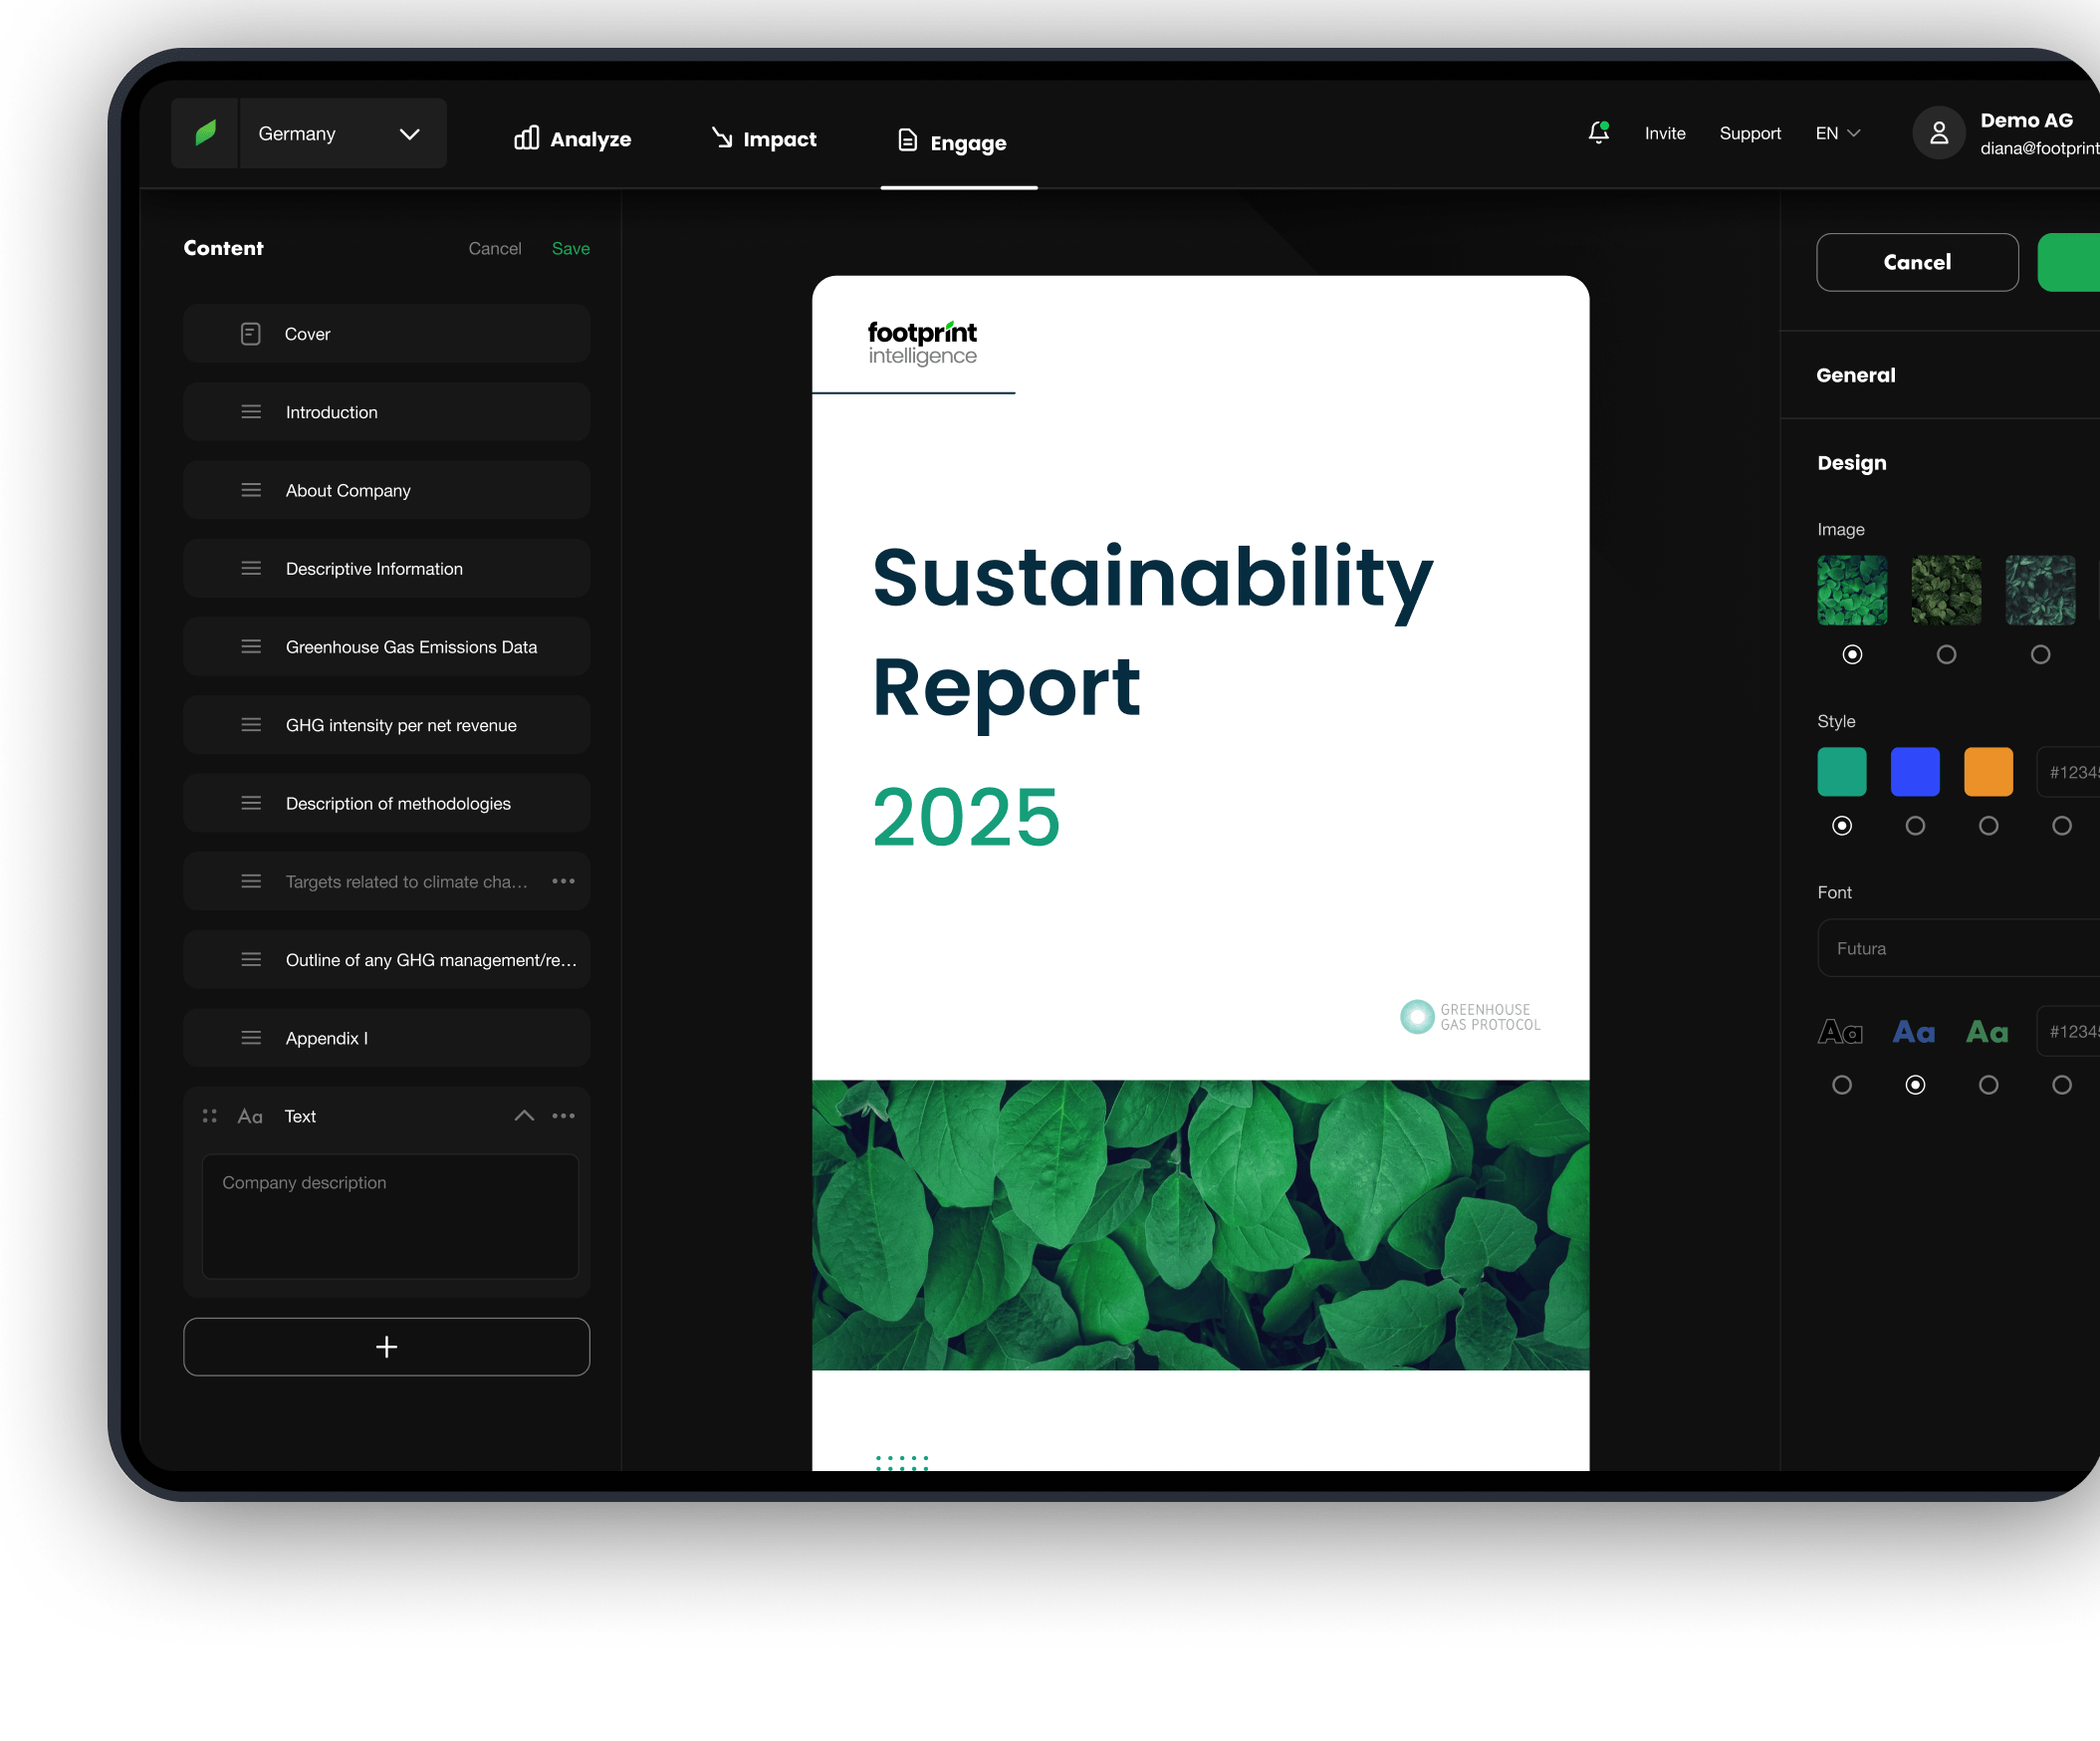Click the green leaf logo icon
This screenshot has height=1741, width=2100.
click(x=205, y=133)
